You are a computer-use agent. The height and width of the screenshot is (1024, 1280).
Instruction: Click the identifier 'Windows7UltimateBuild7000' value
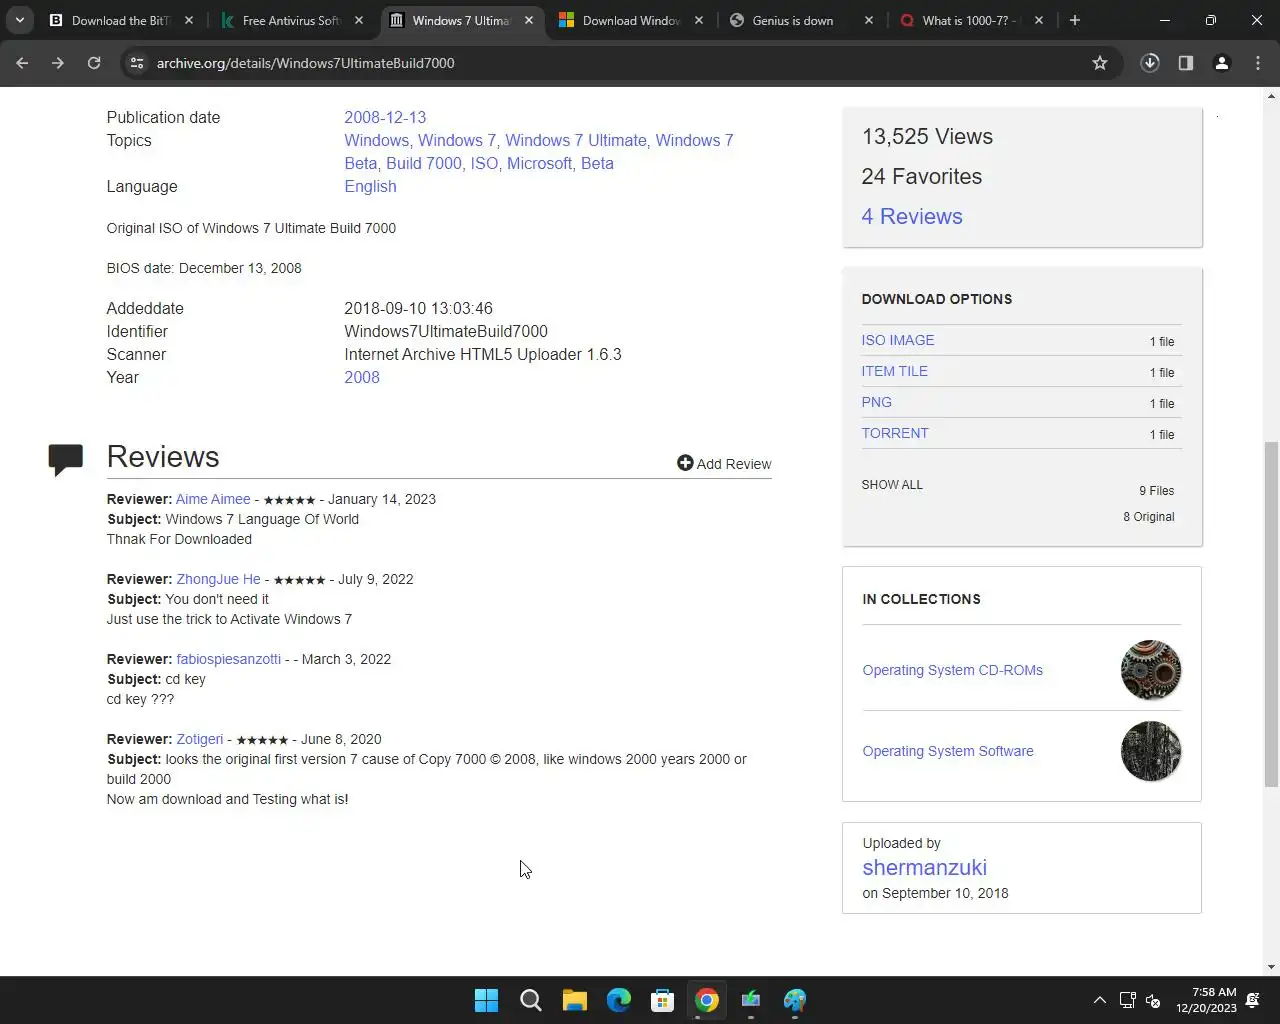(446, 331)
